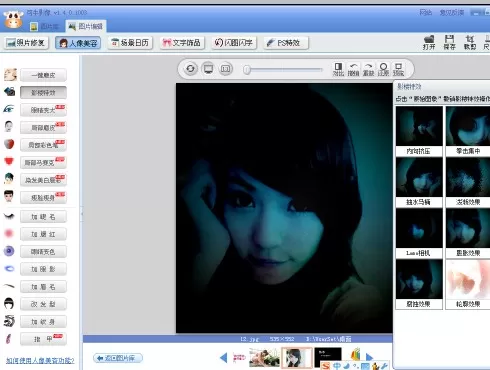Click the 撤销 undo arrow icon
This screenshot has height=370, width=490.
click(353, 69)
